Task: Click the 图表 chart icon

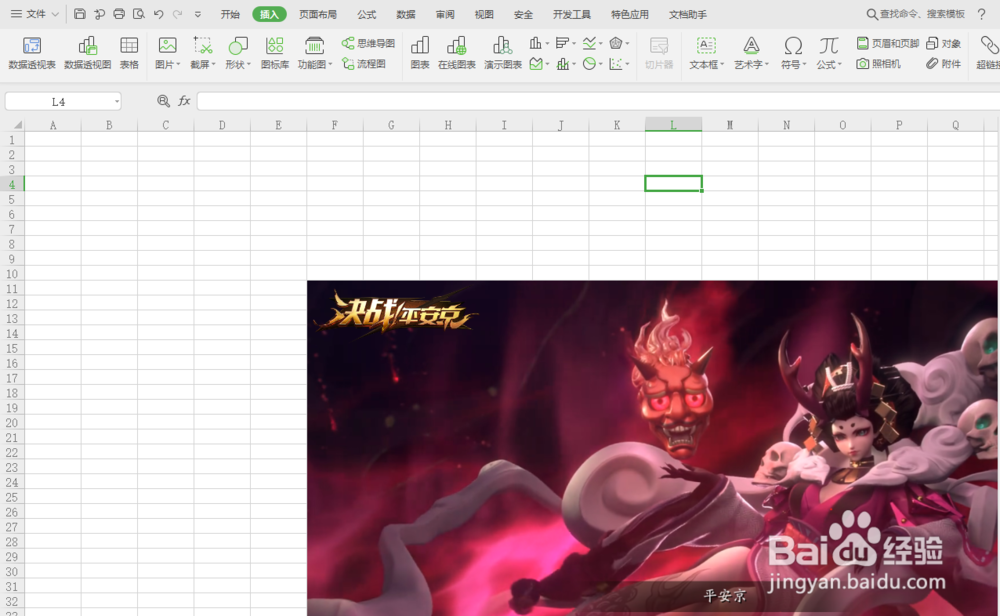Action: point(420,52)
